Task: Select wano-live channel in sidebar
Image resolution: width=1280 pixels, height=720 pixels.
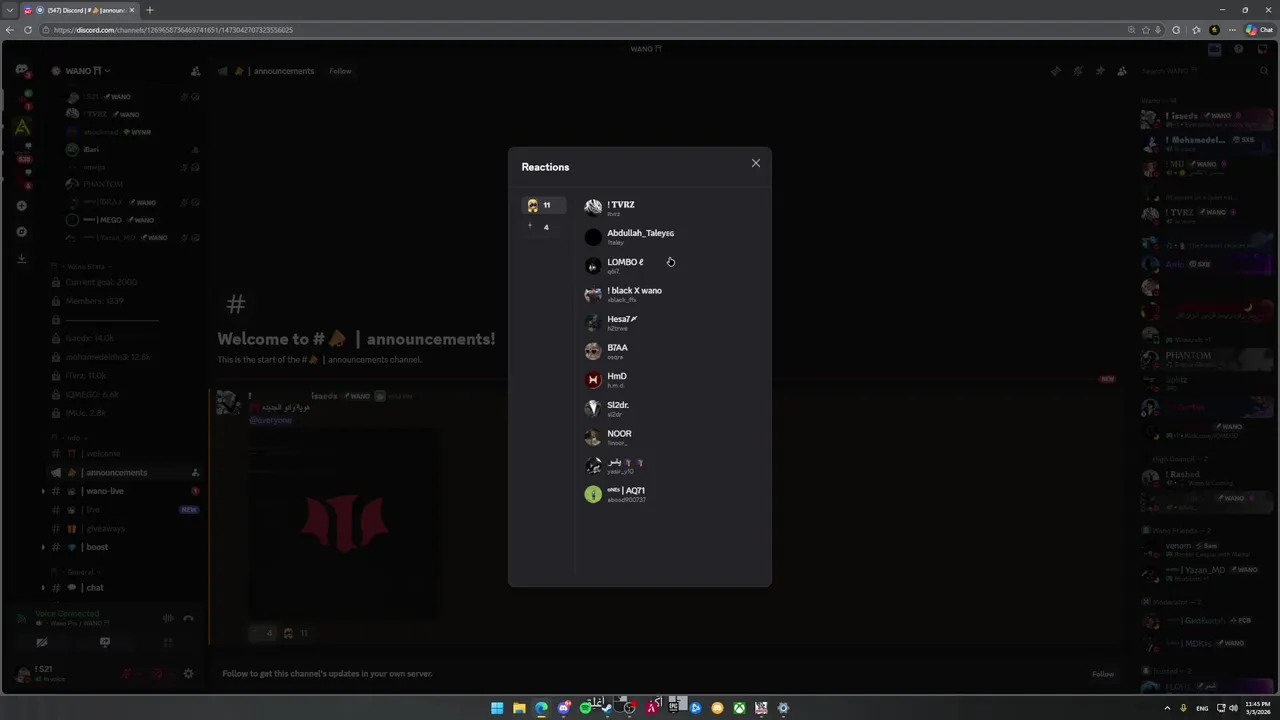Action: [x=125, y=491]
